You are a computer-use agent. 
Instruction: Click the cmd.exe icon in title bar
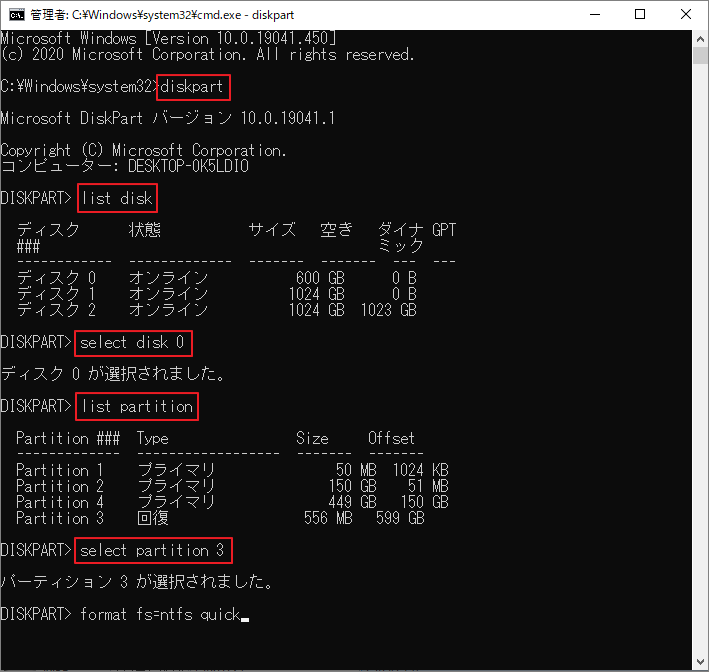point(17,15)
